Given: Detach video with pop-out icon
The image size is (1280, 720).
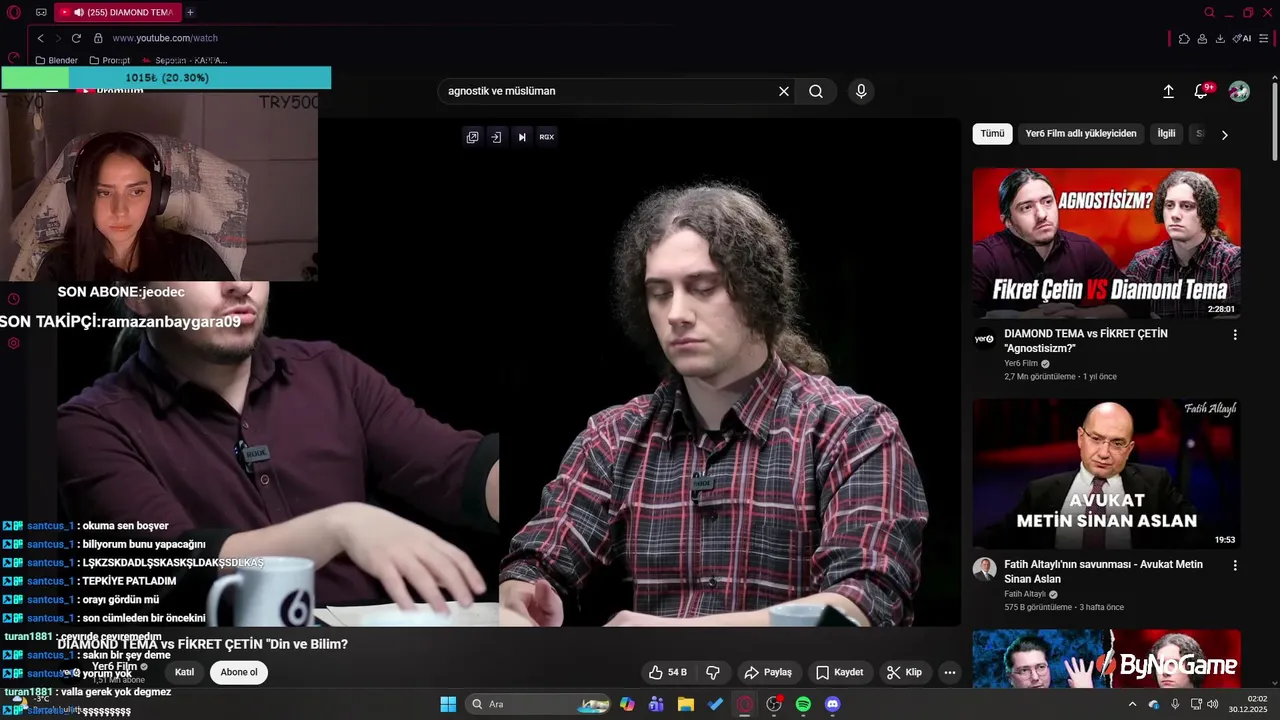Looking at the screenshot, I should coord(472,137).
